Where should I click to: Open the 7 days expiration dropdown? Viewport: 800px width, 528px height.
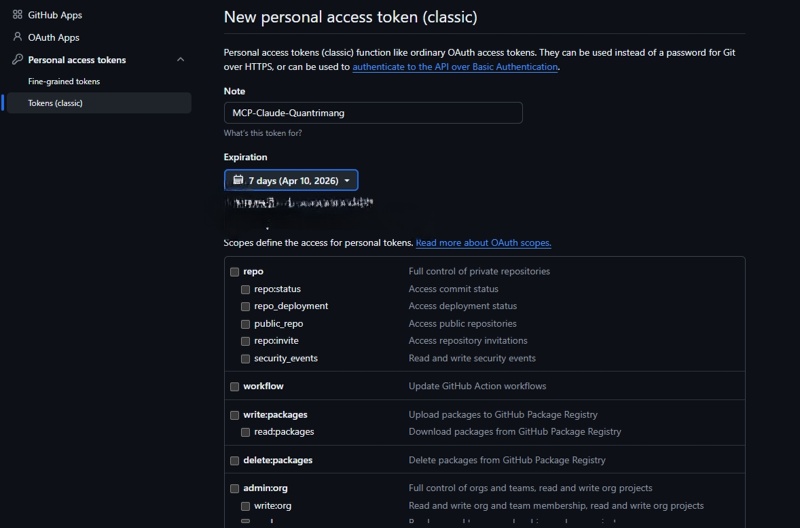coord(291,180)
